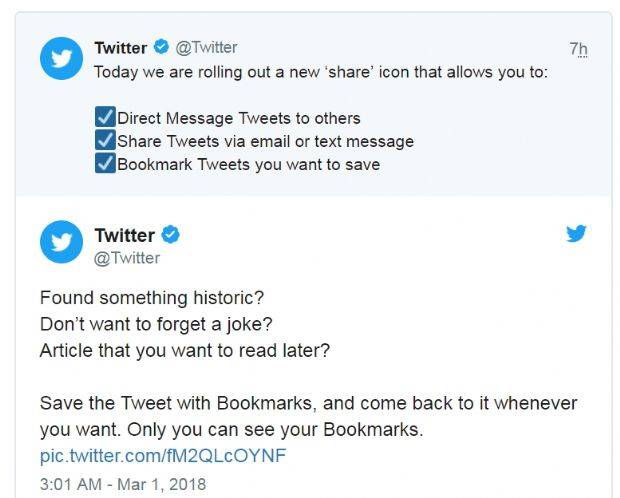Click checkmark beside Bookmark Tweets line
The width and height of the screenshot is (620, 498).
pos(104,164)
